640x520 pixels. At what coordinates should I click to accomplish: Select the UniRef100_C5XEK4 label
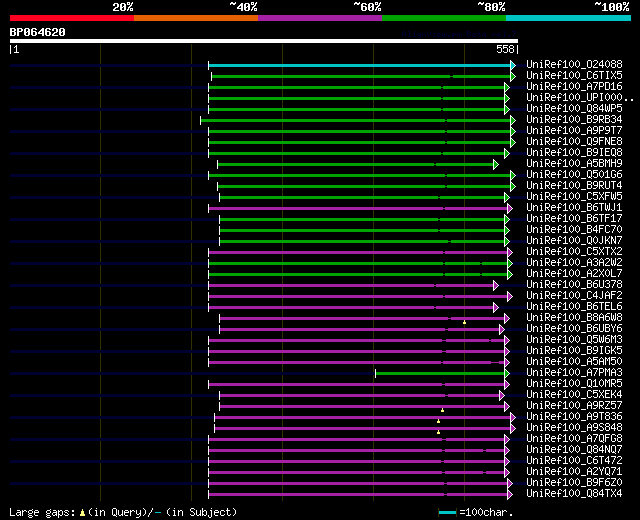click(574, 395)
